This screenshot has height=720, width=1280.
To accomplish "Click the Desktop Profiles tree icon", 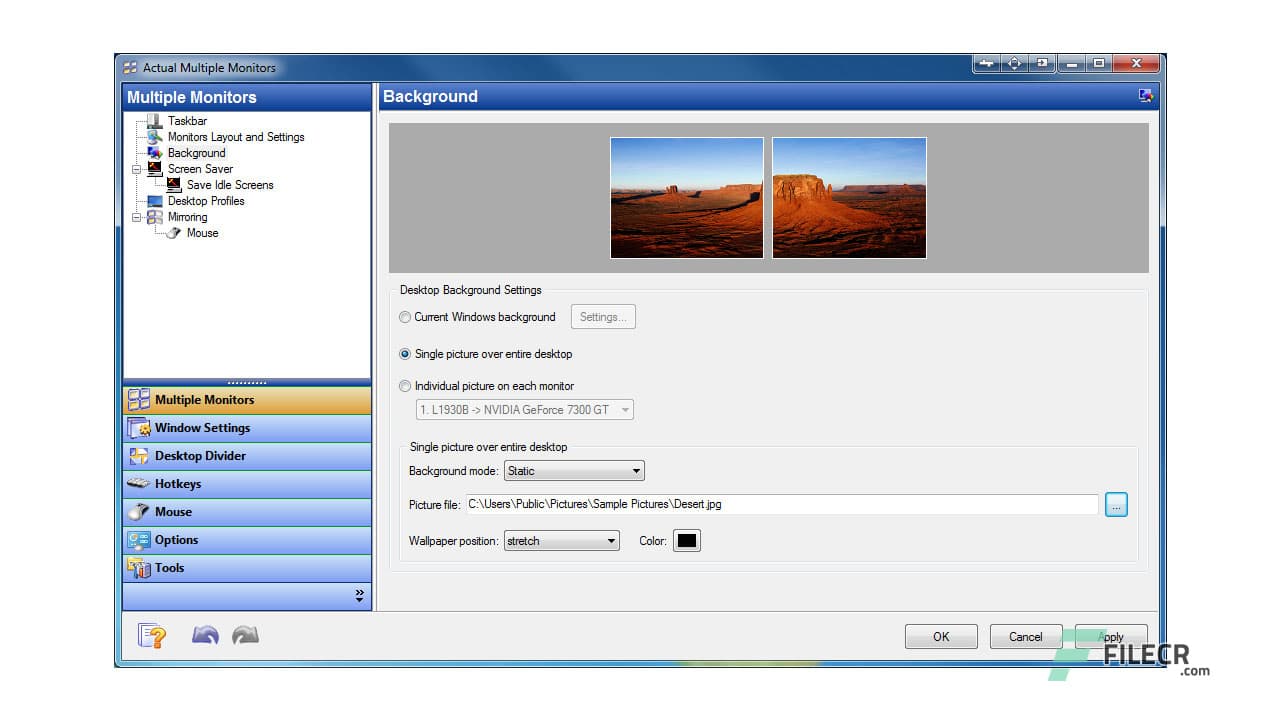I will (154, 201).
